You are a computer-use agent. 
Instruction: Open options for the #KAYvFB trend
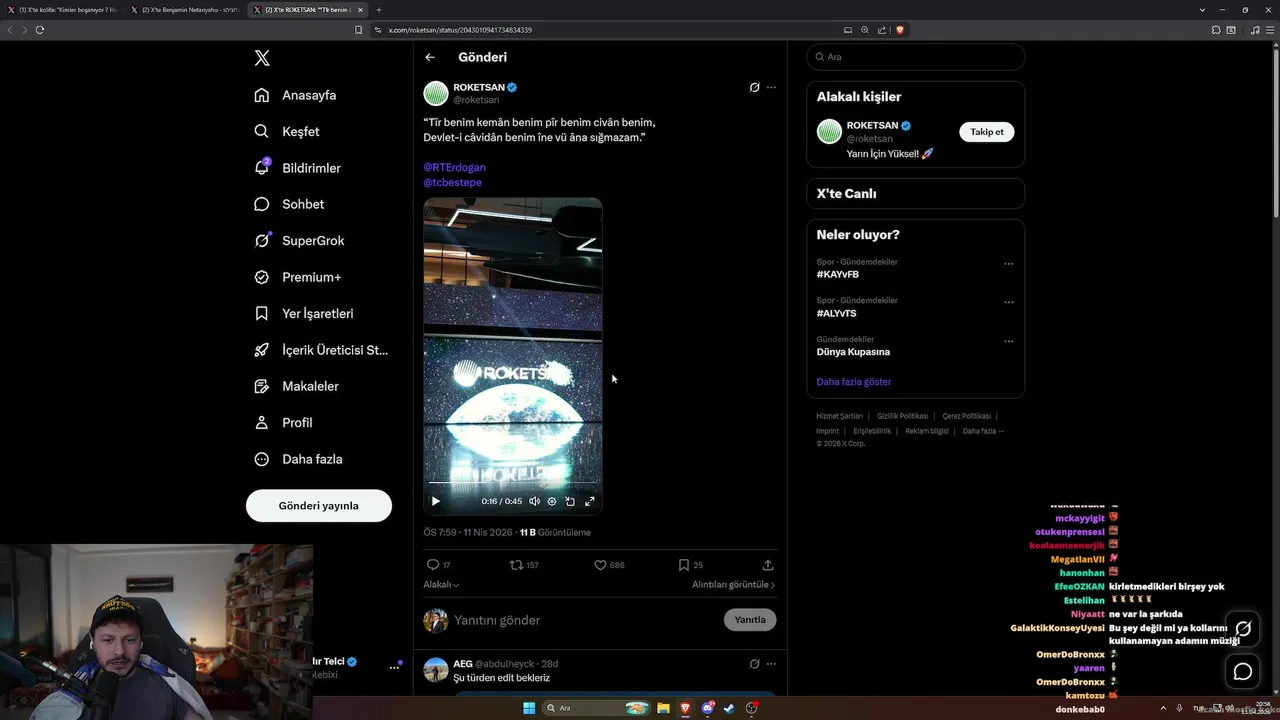pos(1008,264)
